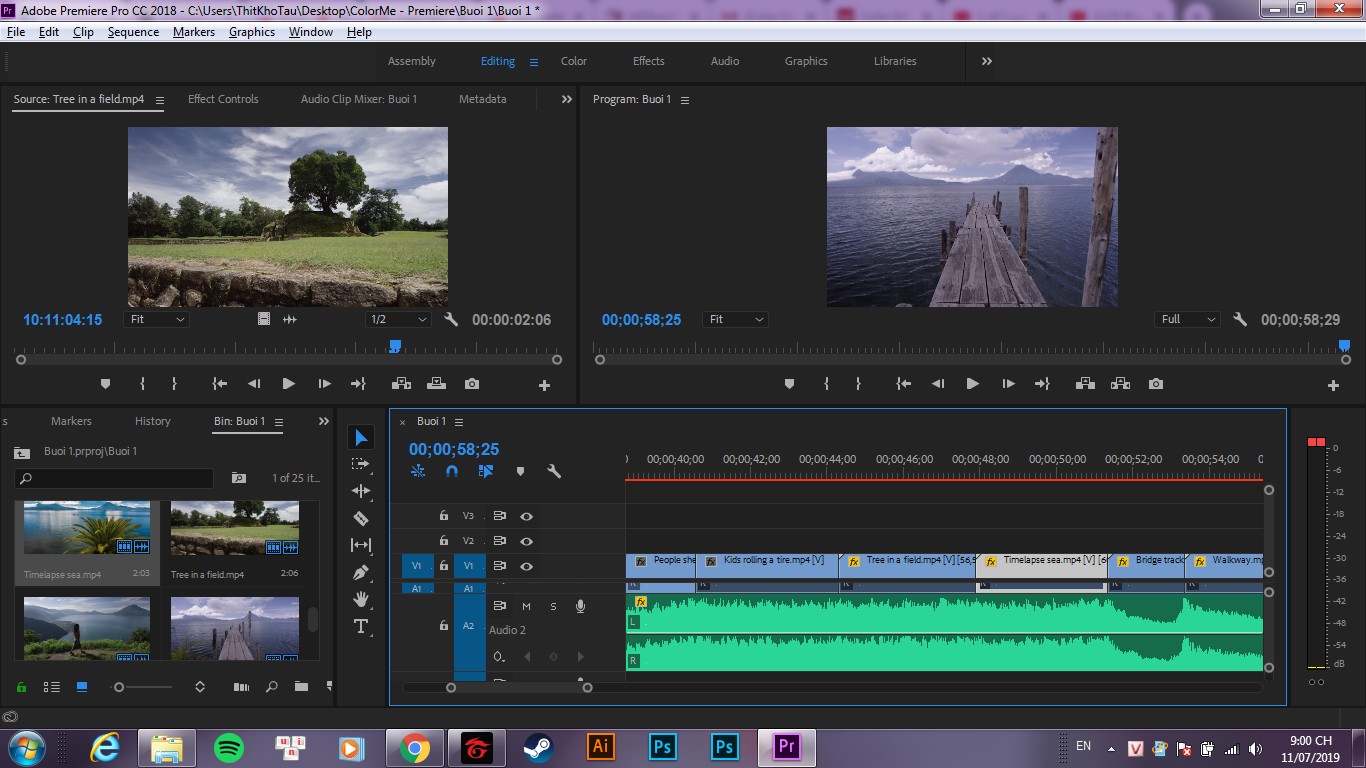The height and width of the screenshot is (768, 1366).
Task: Open Effect Controls tab
Action: point(223,99)
